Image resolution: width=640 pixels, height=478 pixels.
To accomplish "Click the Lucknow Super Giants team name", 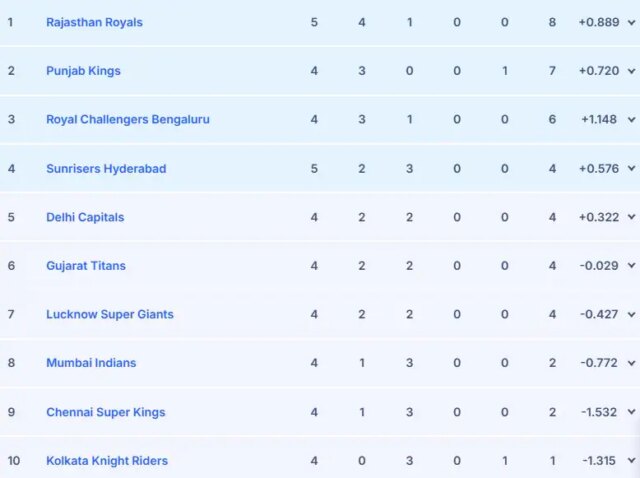I will click(x=110, y=314).
